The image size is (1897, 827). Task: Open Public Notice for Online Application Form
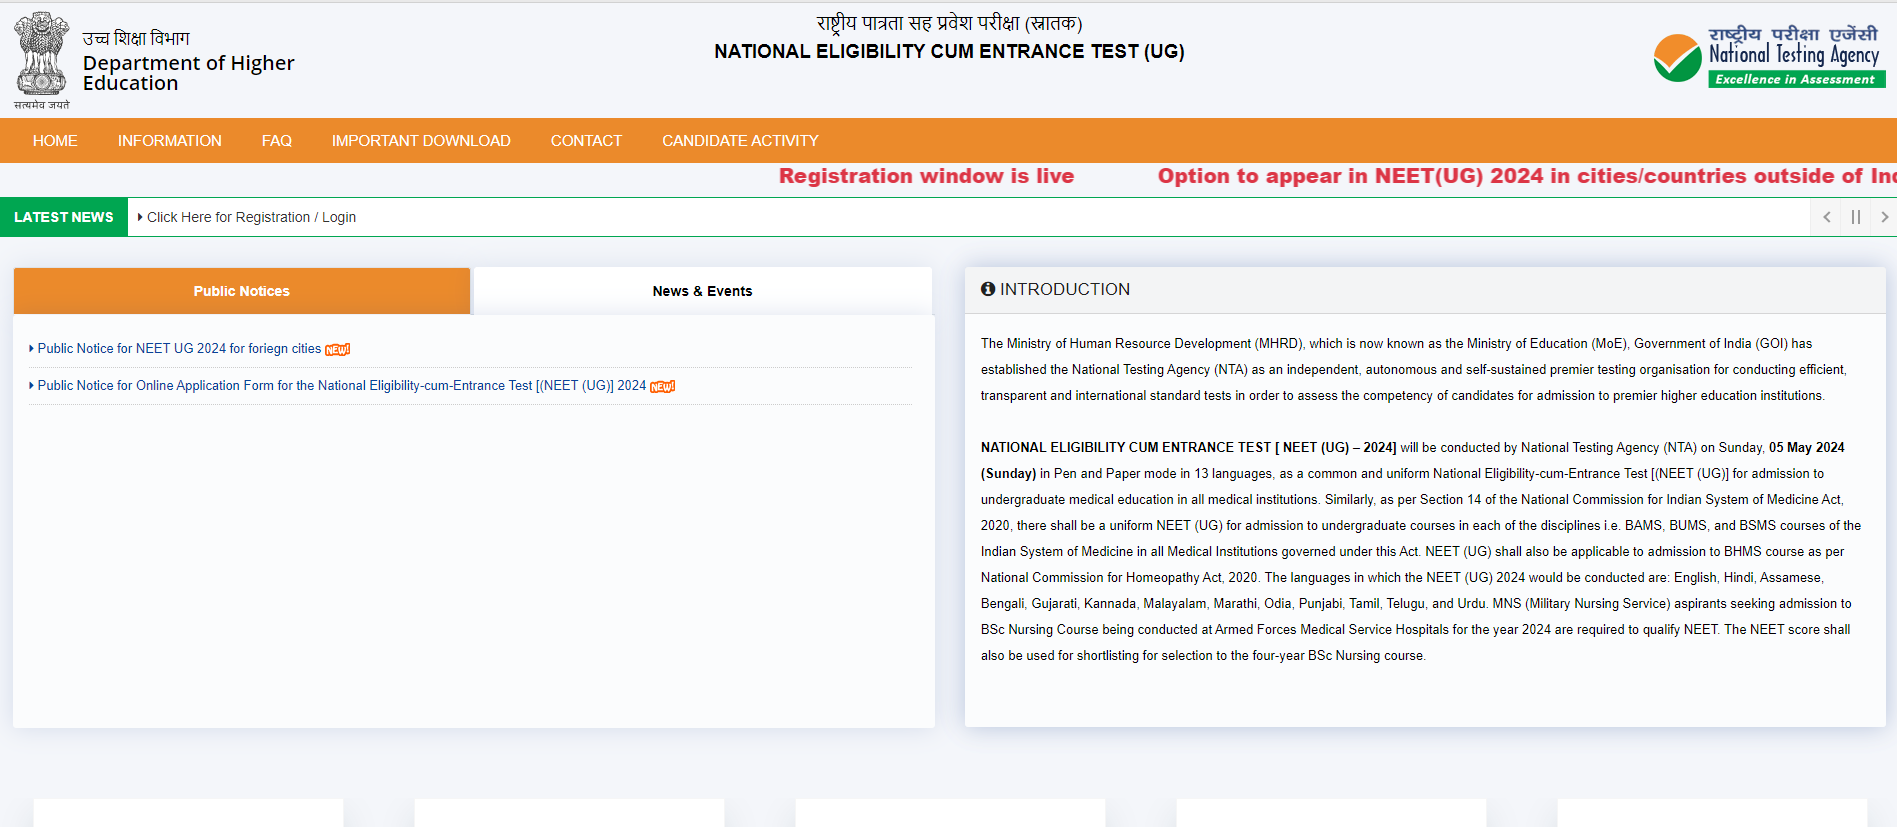tap(341, 385)
